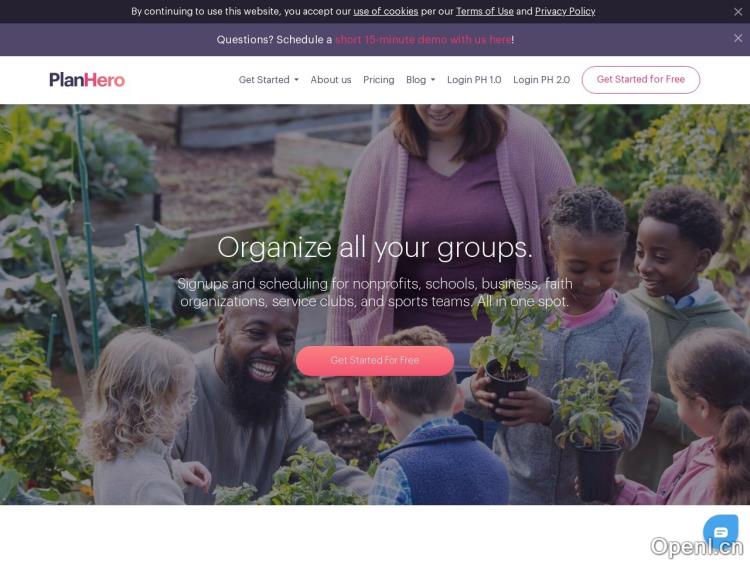Select Login PH 2.0

[x=541, y=80]
